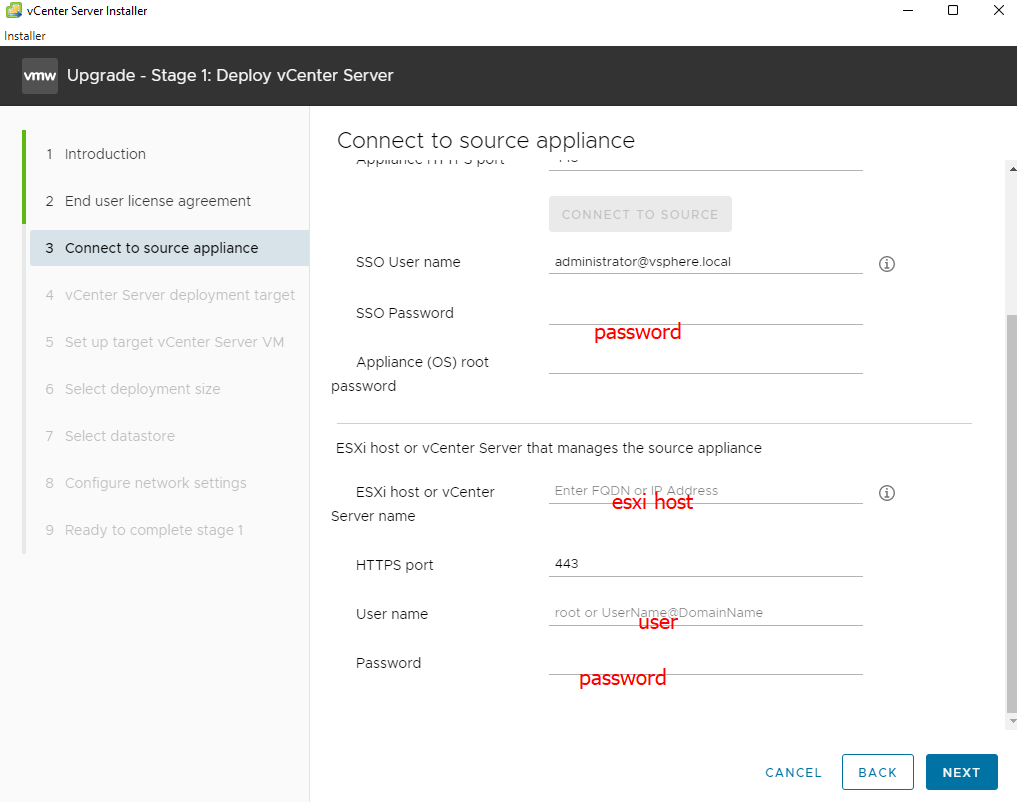Focus the HTTPS port field

click(x=706, y=564)
